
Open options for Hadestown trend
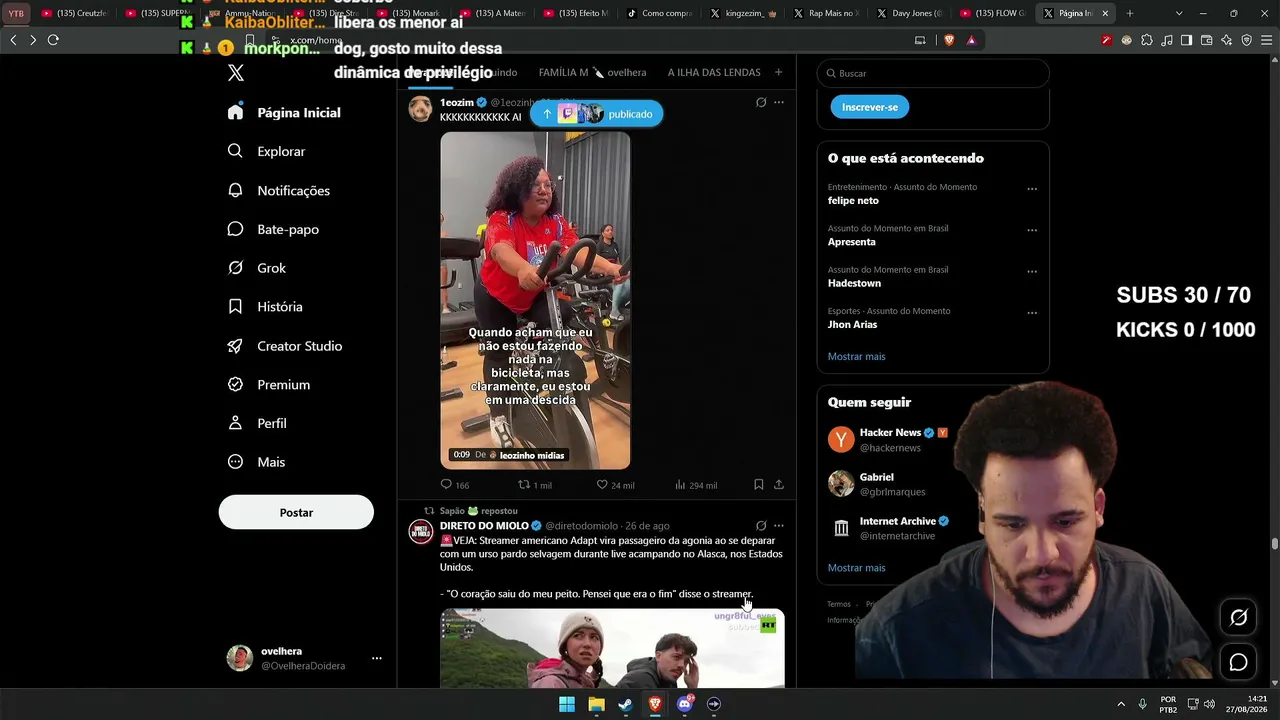pos(1032,272)
